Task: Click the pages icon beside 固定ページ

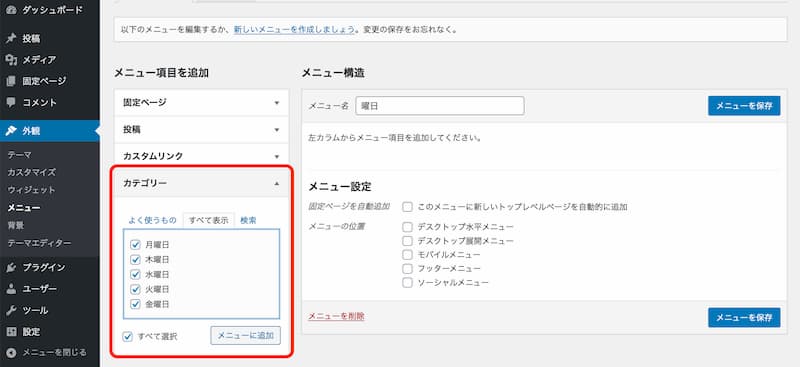Action: coord(11,81)
